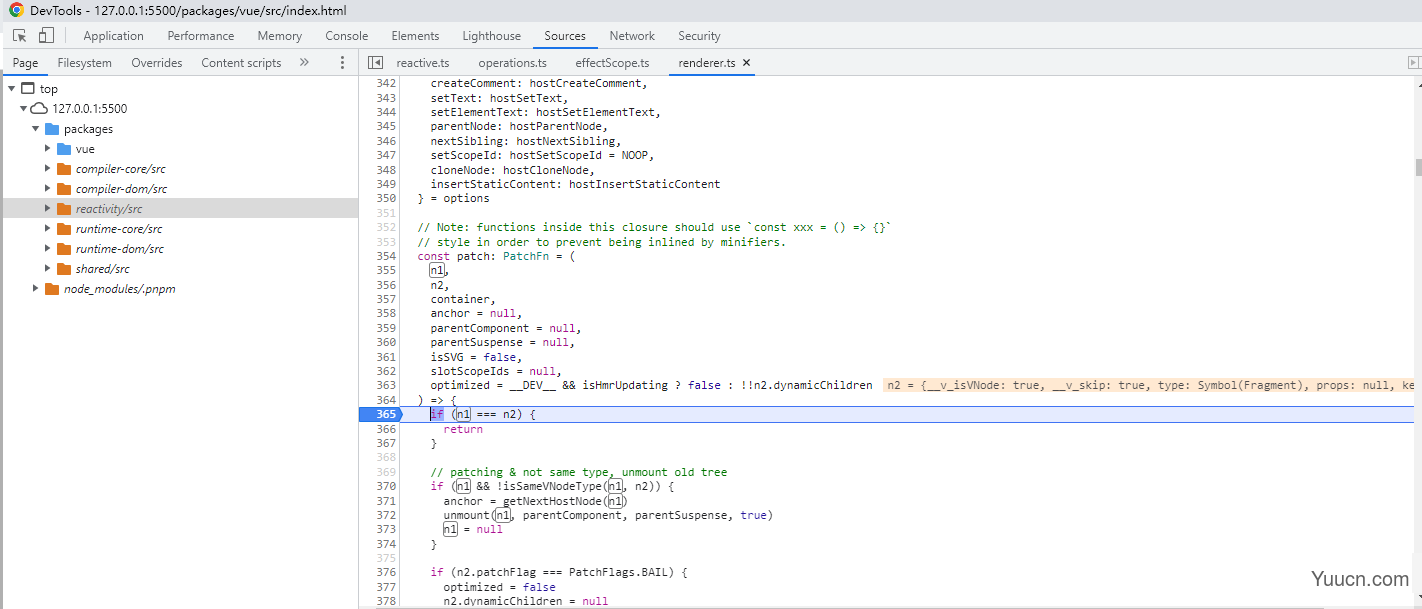Screen dimensions: 1422x609
Task: Collapse the 127.0.0.1:5500 tree node
Action: click(x=23, y=108)
